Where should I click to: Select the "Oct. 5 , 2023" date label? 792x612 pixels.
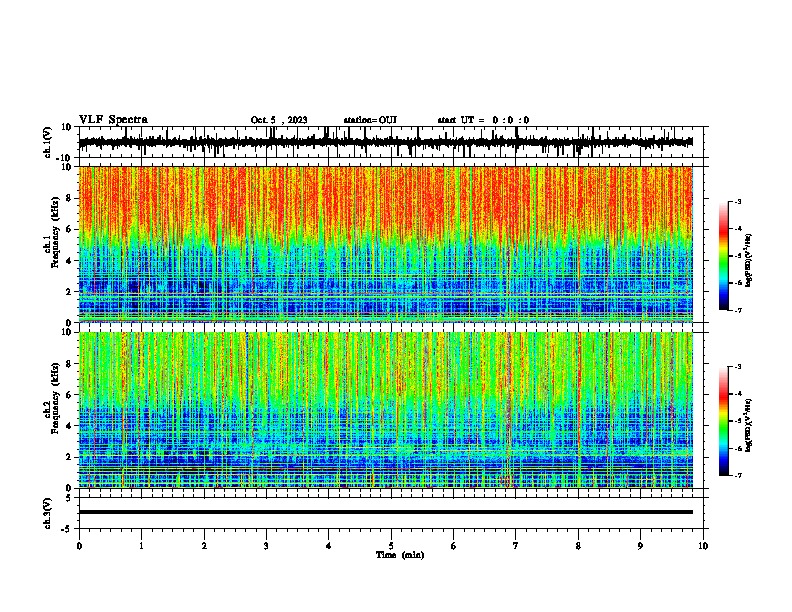[x=279, y=120]
